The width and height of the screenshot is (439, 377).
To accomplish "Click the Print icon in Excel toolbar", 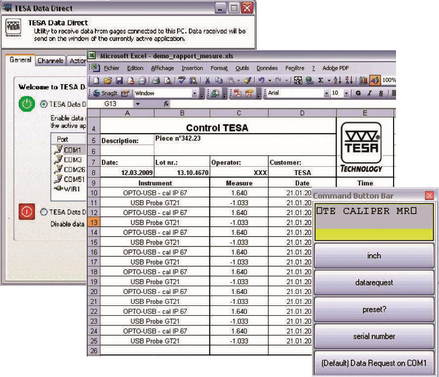I will 156,80.
